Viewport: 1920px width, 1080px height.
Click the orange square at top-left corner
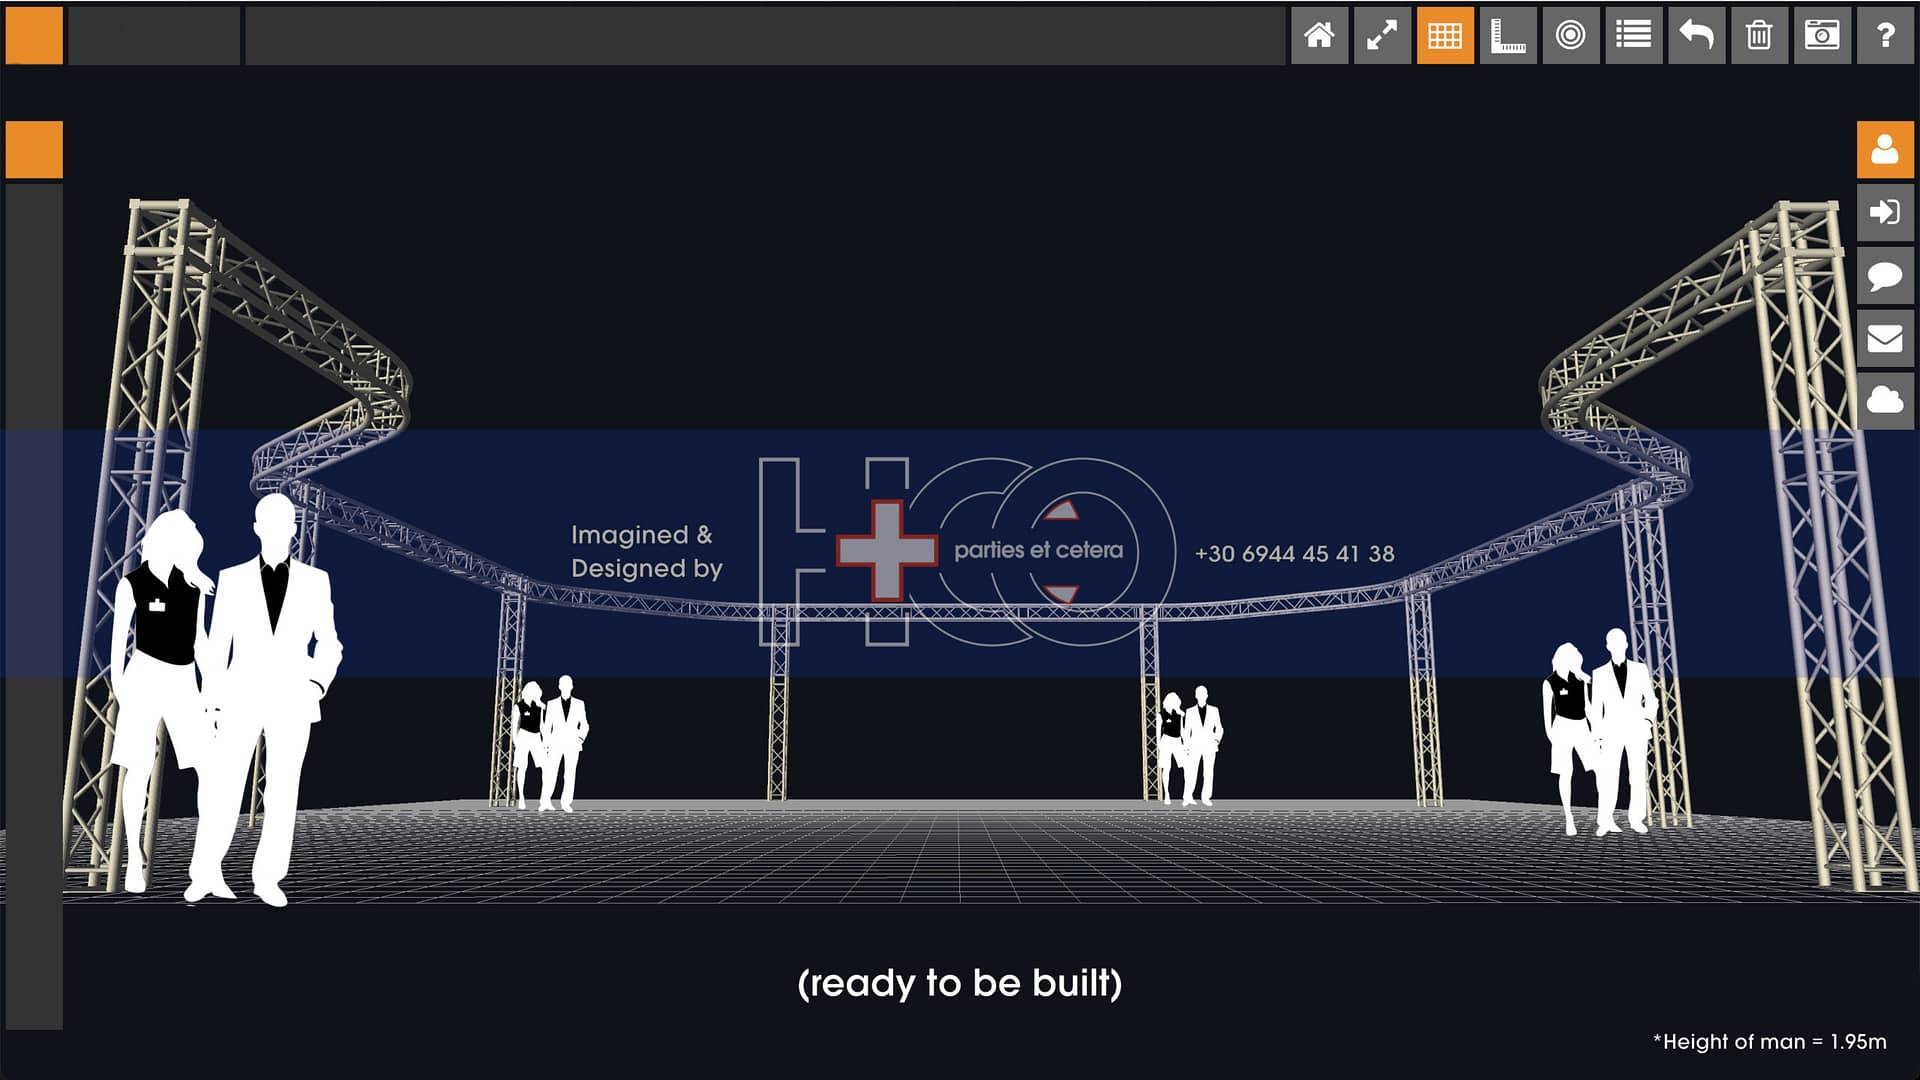point(34,36)
